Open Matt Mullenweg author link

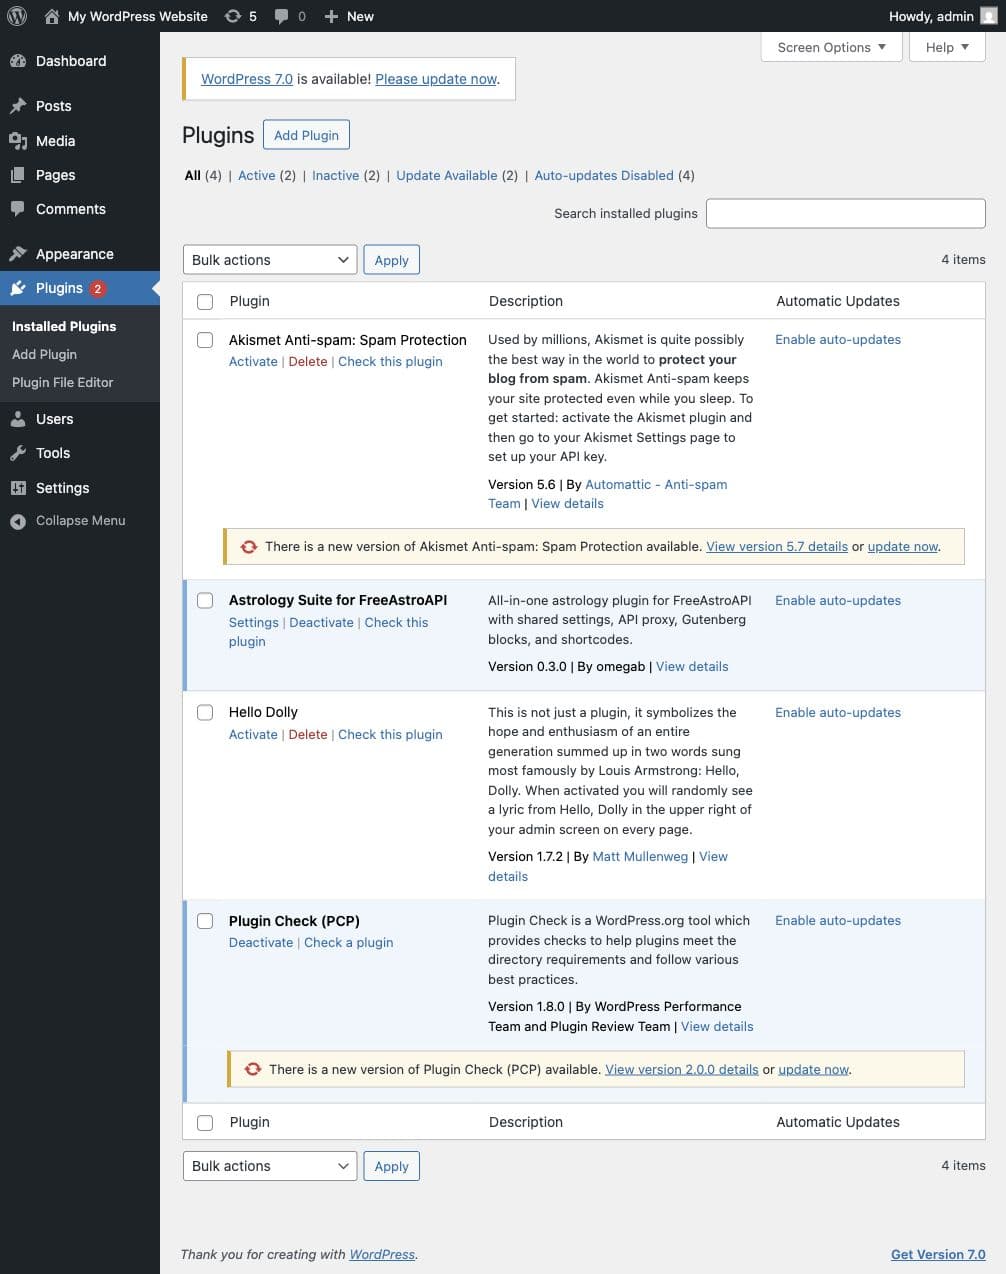click(640, 856)
